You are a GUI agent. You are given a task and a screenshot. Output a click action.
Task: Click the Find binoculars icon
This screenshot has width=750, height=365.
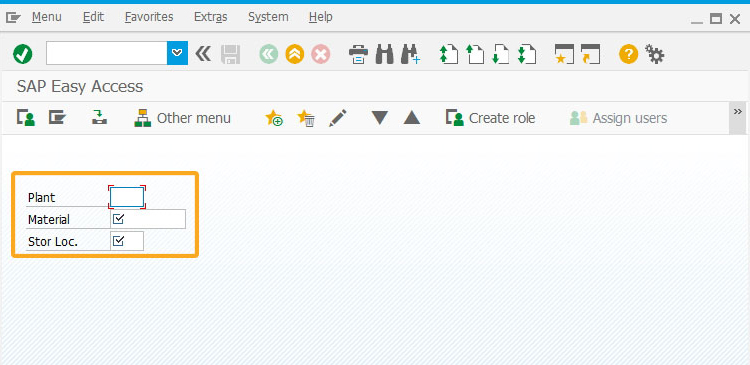click(x=385, y=54)
